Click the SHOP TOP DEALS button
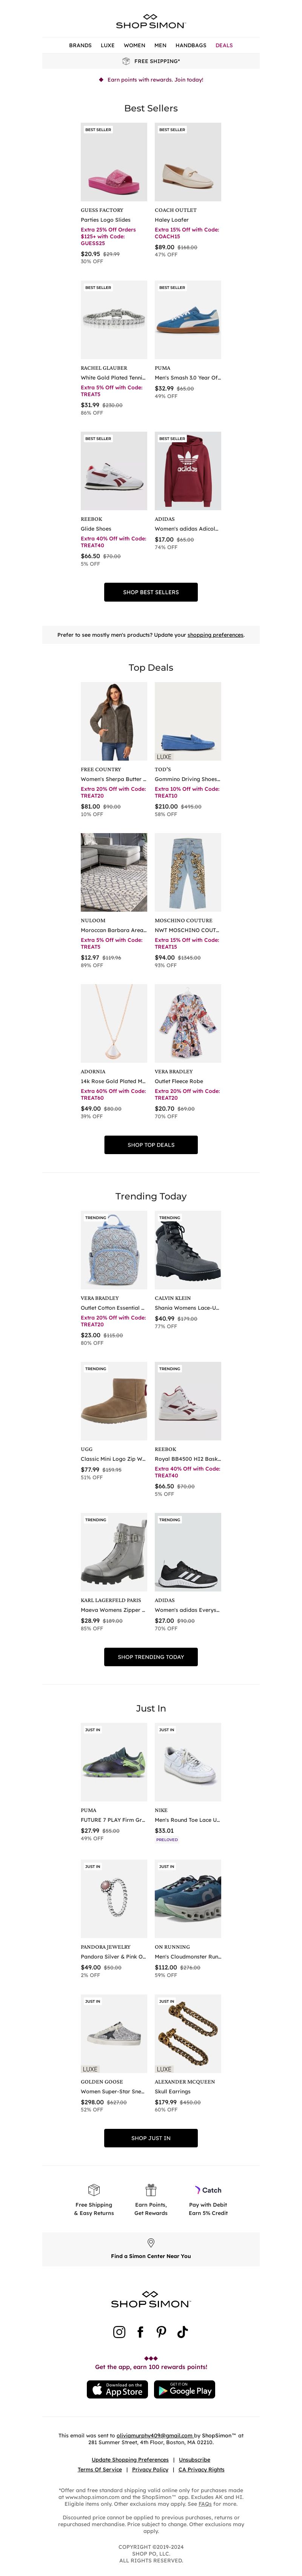 [151, 1145]
